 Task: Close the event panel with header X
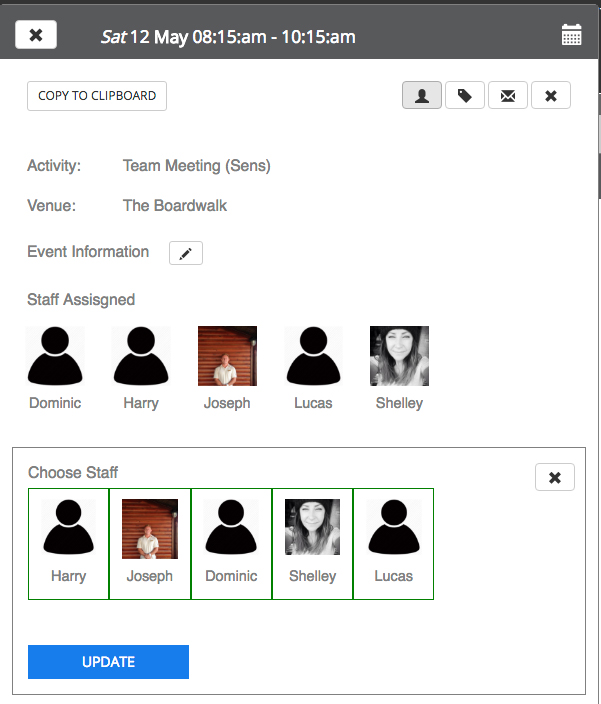36,35
